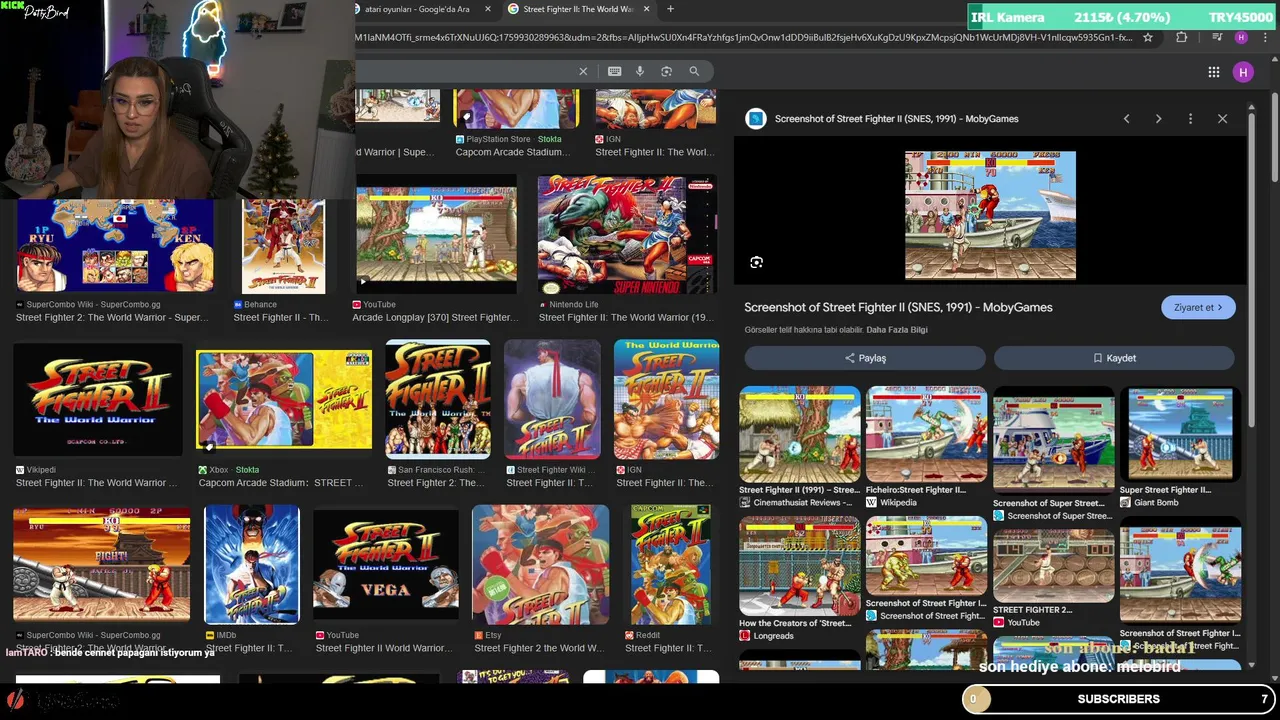Go to next image in preview panel
Screen dimensions: 1280x720
1158,118
